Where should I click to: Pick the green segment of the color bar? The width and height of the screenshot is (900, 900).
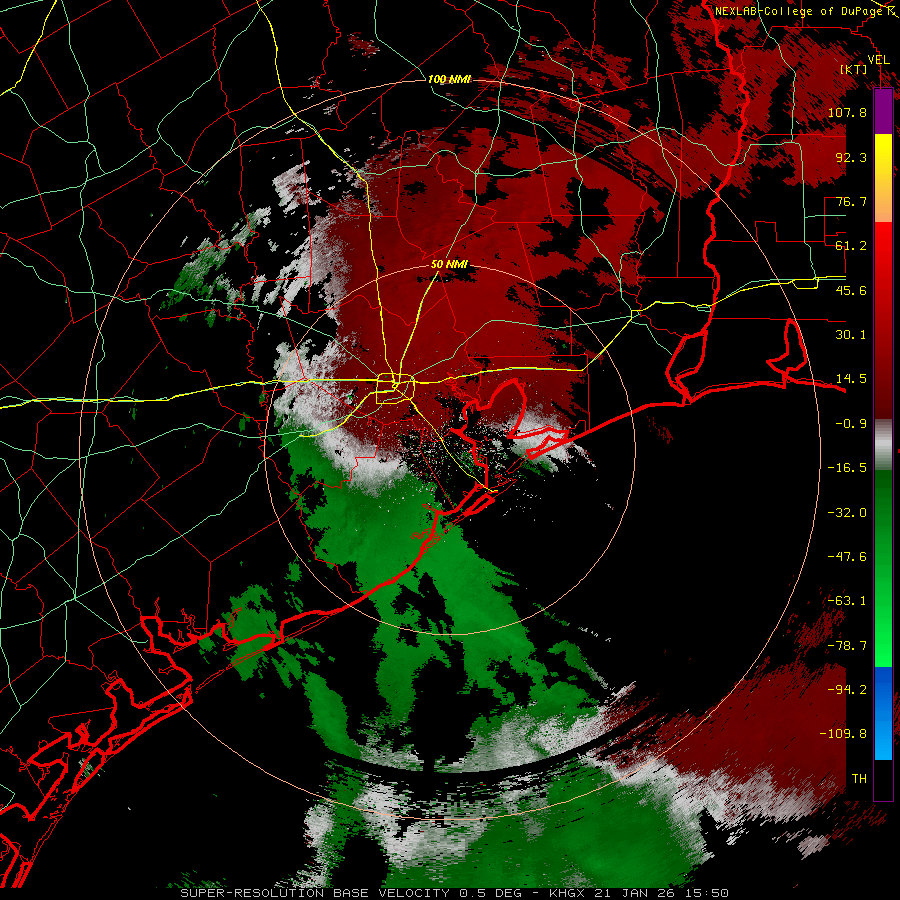pyautogui.click(x=883, y=568)
